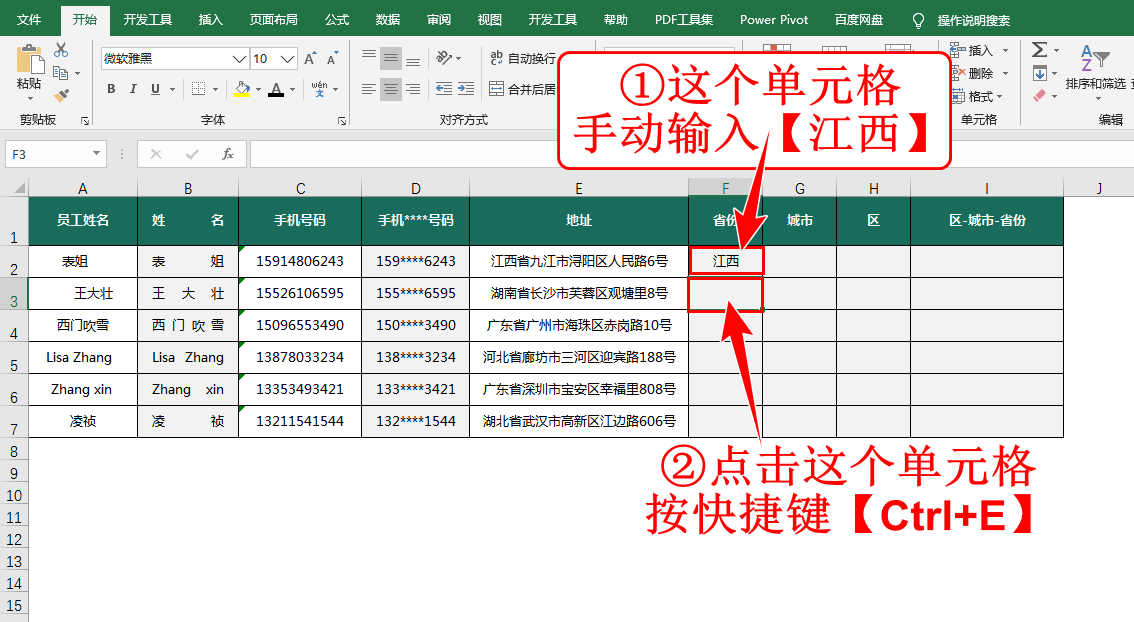This screenshot has height=622, width=1134.
Task: Toggle Bold formatting
Action: click(111, 89)
